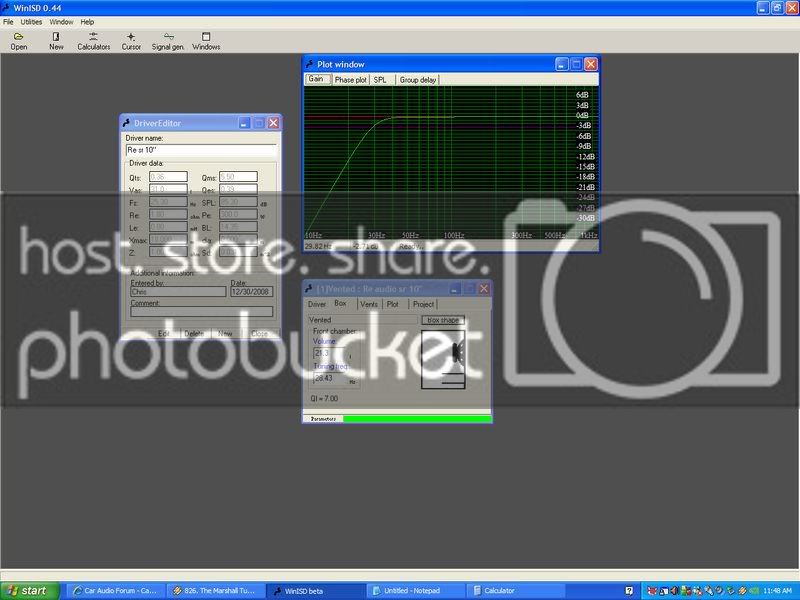
Task: Click the Edit button in DriverEditor
Action: [x=163, y=333]
